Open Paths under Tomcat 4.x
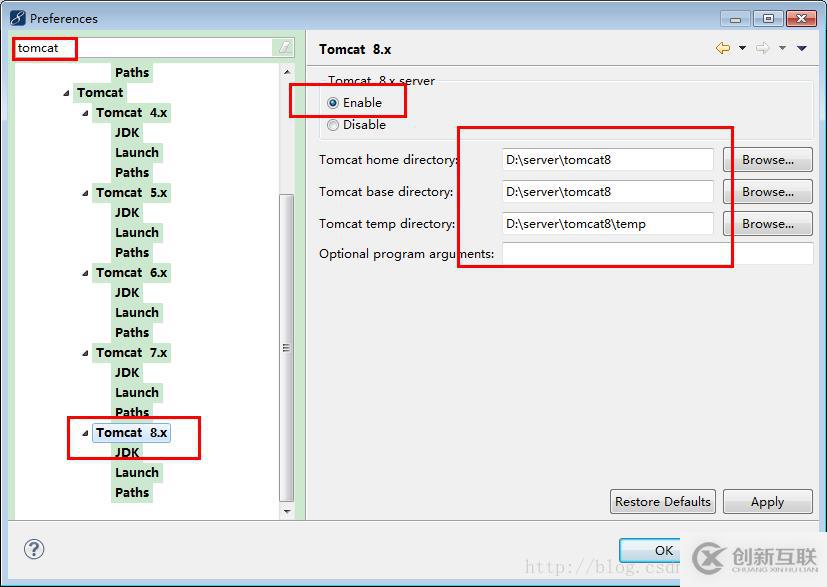827x587 pixels. pos(132,173)
